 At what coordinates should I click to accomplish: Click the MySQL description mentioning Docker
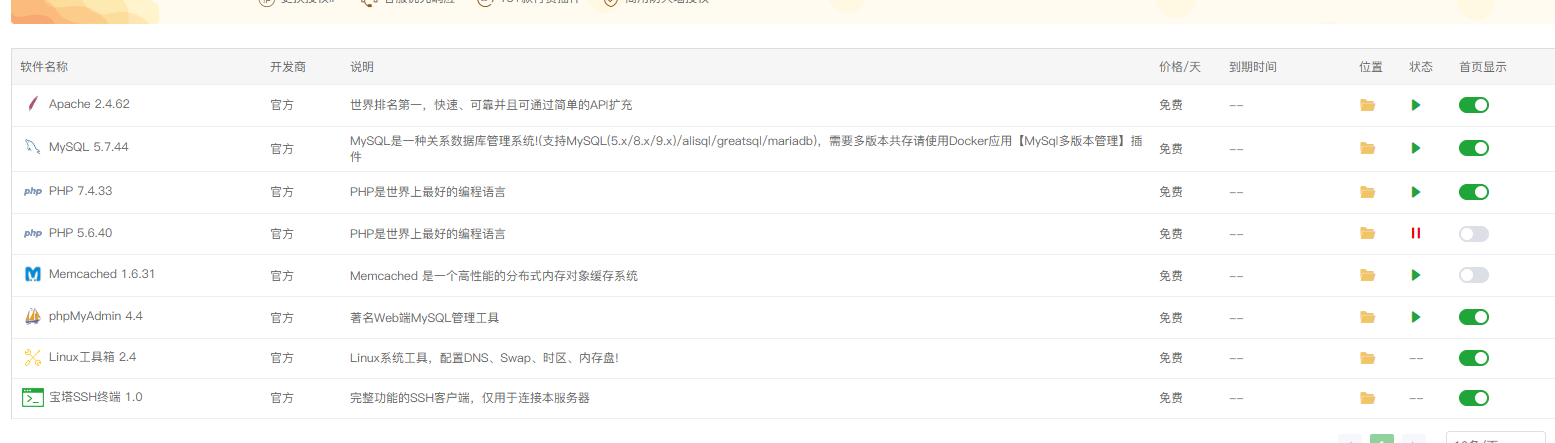746,149
